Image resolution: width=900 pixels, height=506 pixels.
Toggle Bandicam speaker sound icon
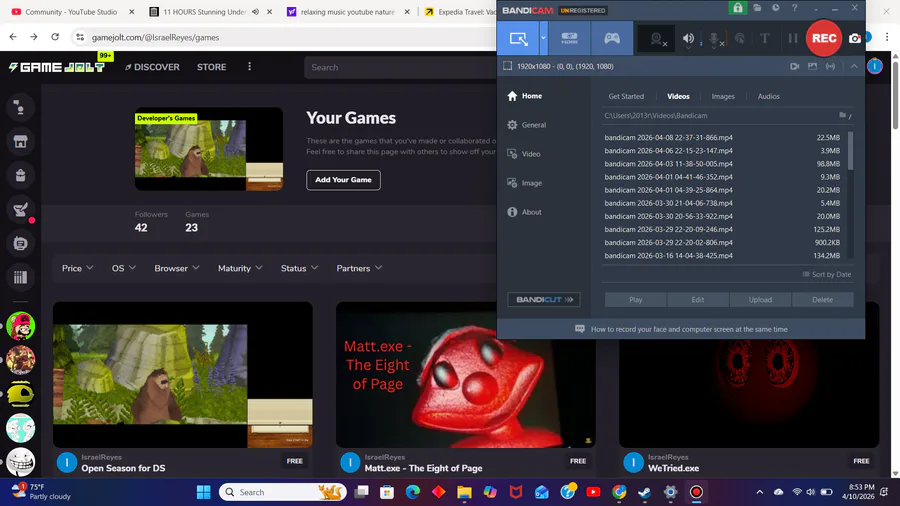[688, 38]
